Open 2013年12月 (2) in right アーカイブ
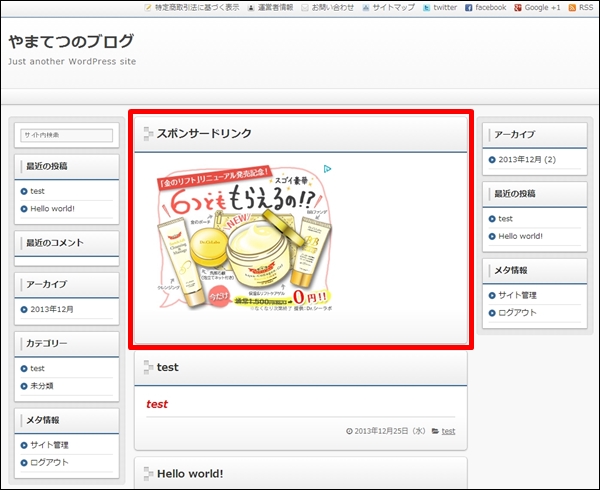This screenshot has height=490, width=600. point(527,160)
